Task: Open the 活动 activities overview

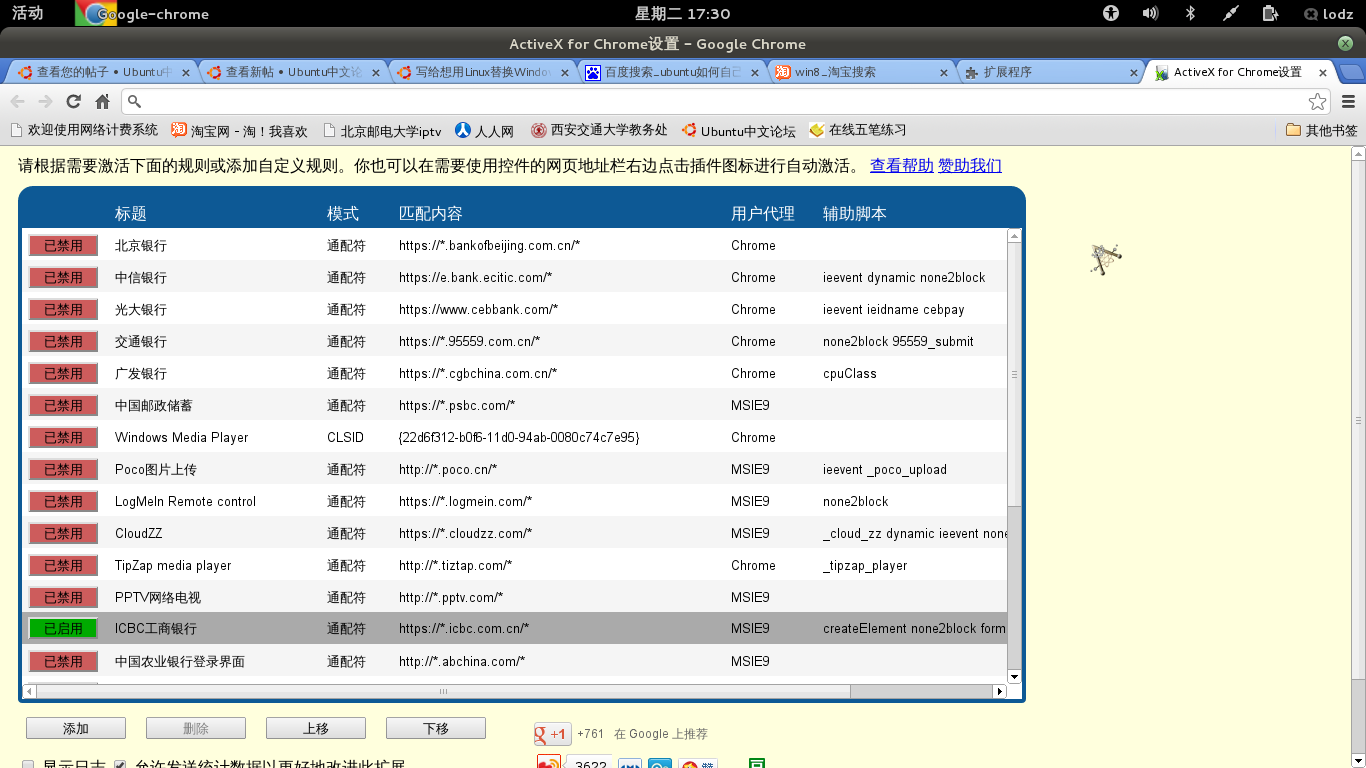Action: click(x=27, y=13)
